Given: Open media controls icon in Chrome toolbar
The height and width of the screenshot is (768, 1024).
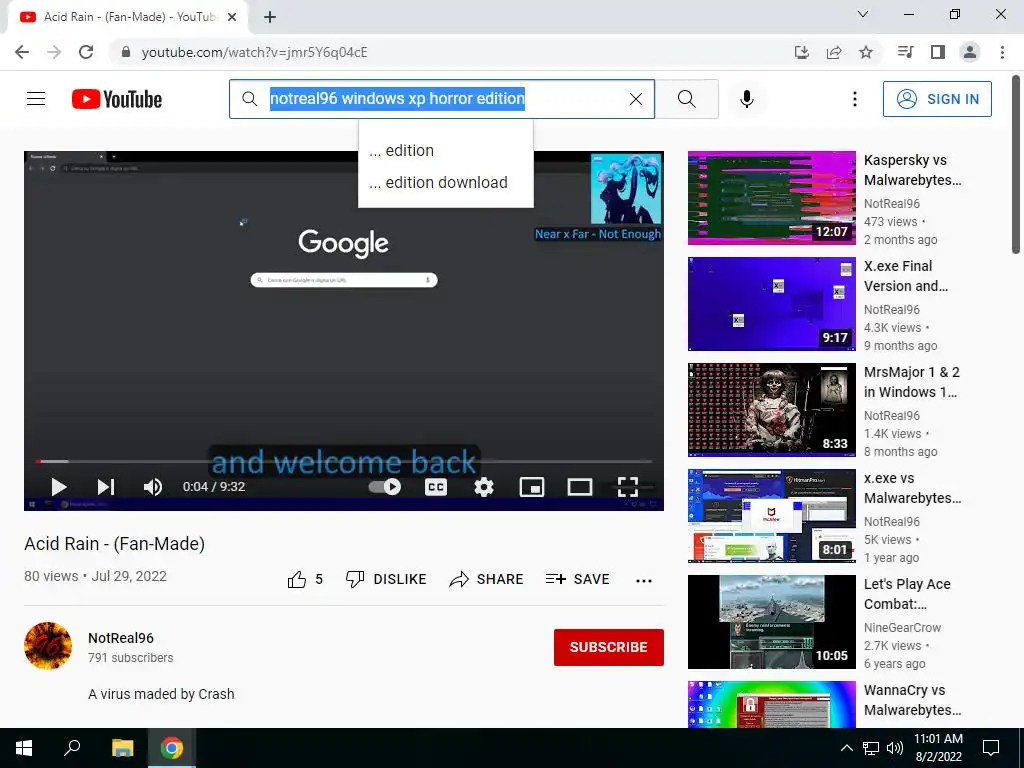Looking at the screenshot, I should 905,52.
